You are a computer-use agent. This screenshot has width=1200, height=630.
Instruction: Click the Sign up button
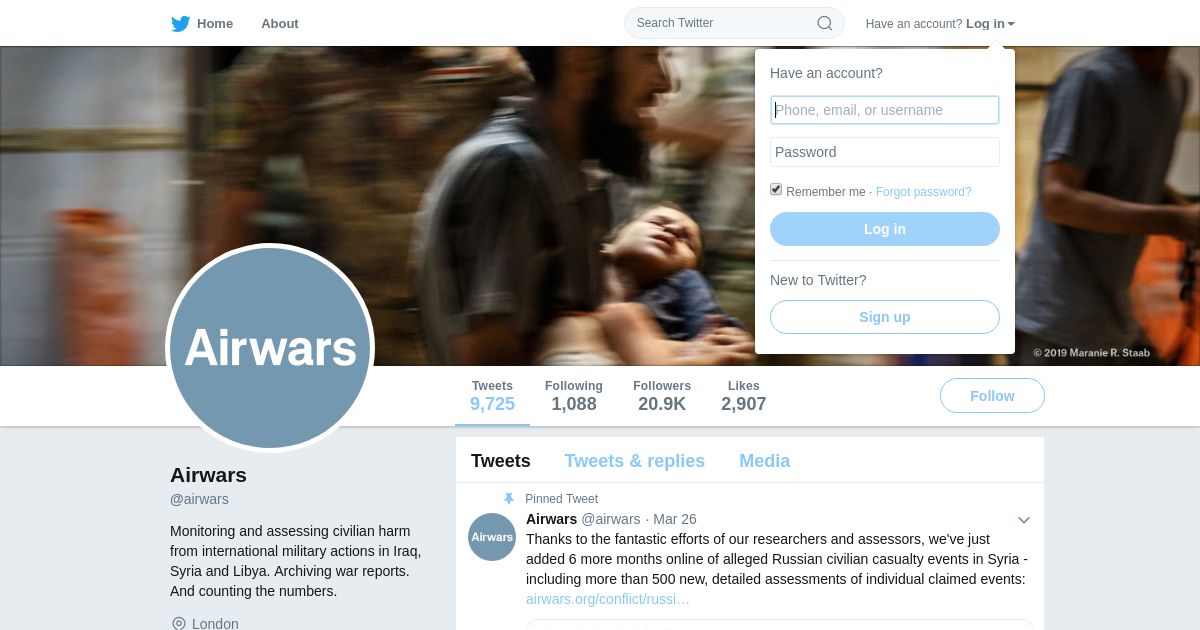(x=885, y=317)
